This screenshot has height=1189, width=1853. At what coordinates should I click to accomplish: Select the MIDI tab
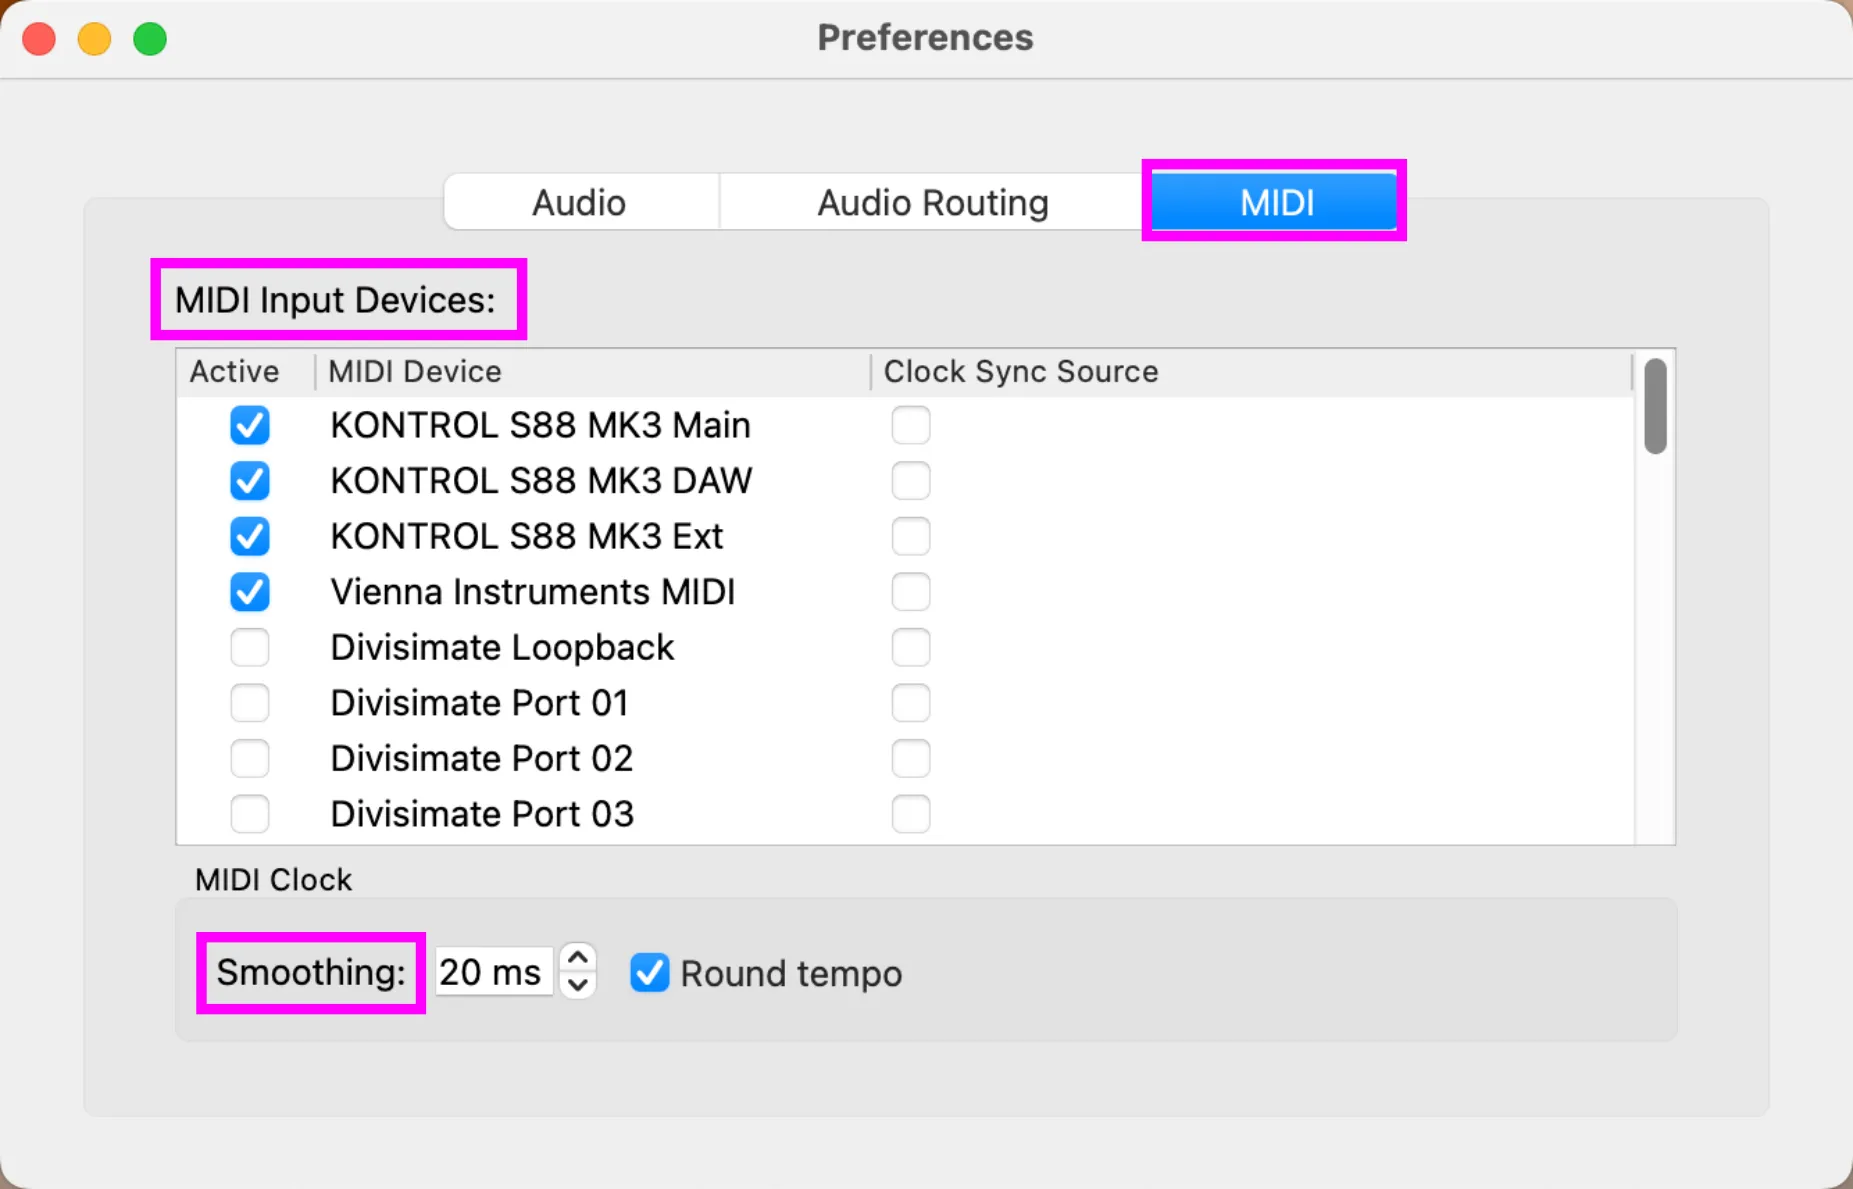(1275, 203)
